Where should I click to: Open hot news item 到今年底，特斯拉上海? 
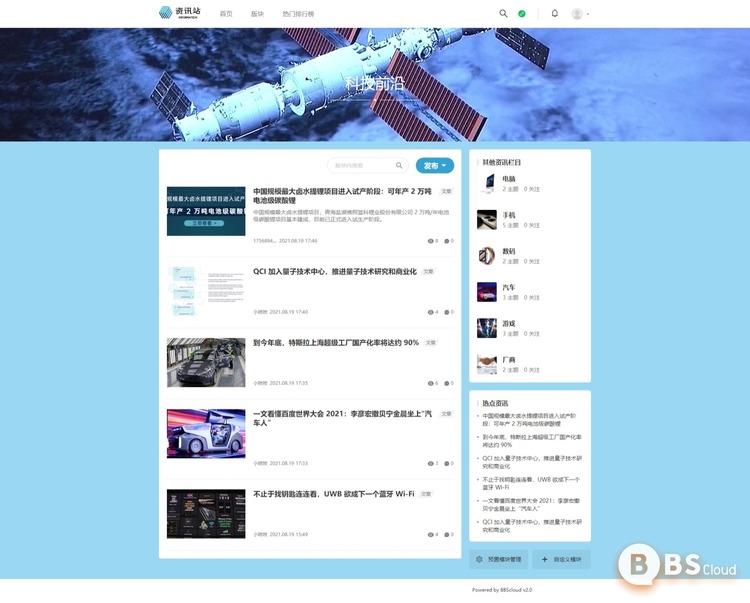(532, 441)
